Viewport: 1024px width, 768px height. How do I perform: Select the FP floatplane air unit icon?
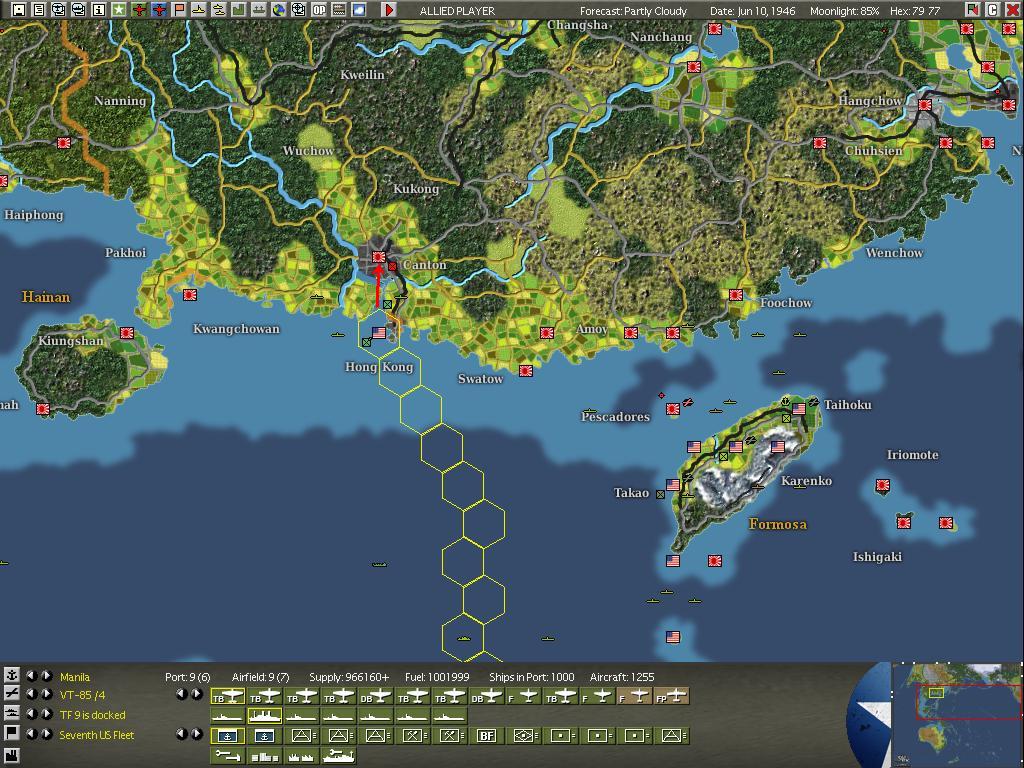(671, 697)
